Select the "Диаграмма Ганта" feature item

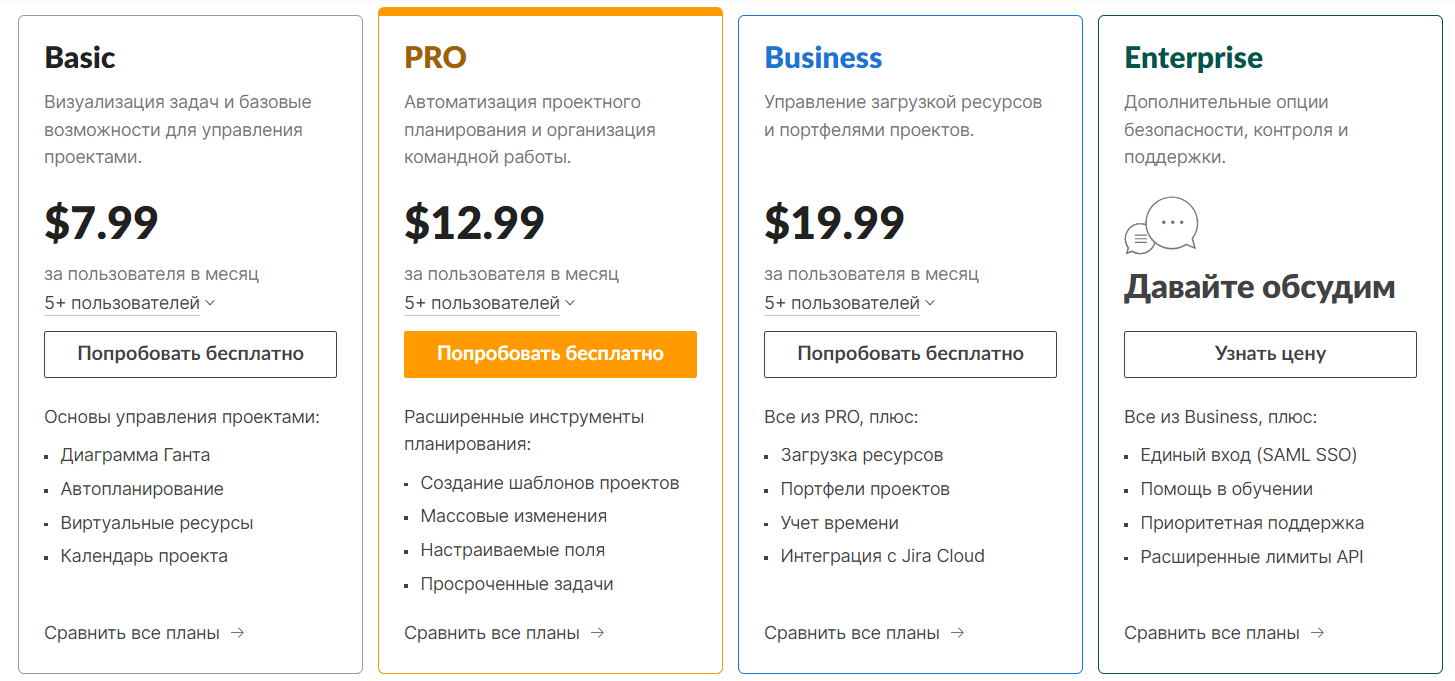point(135,455)
